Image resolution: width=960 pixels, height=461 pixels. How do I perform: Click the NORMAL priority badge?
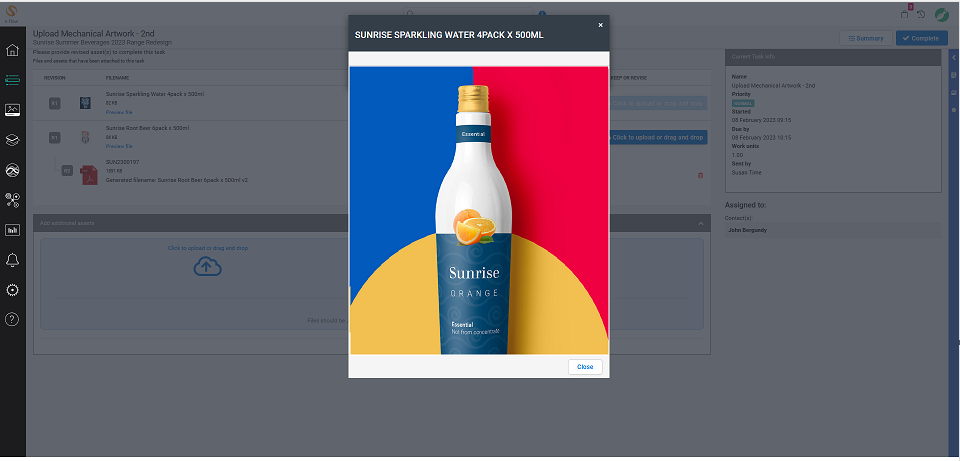point(743,103)
